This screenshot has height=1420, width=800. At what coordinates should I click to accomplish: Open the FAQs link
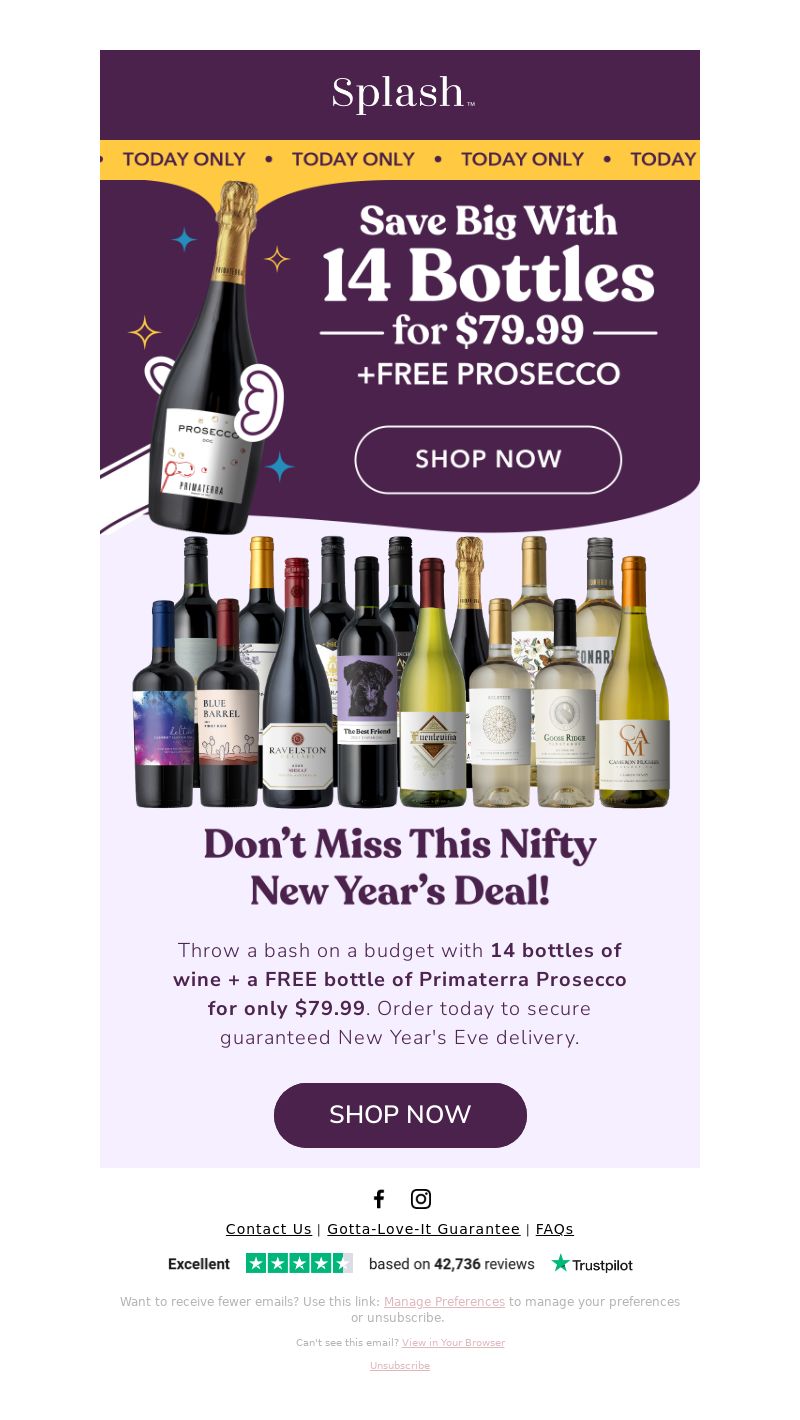coord(555,1229)
